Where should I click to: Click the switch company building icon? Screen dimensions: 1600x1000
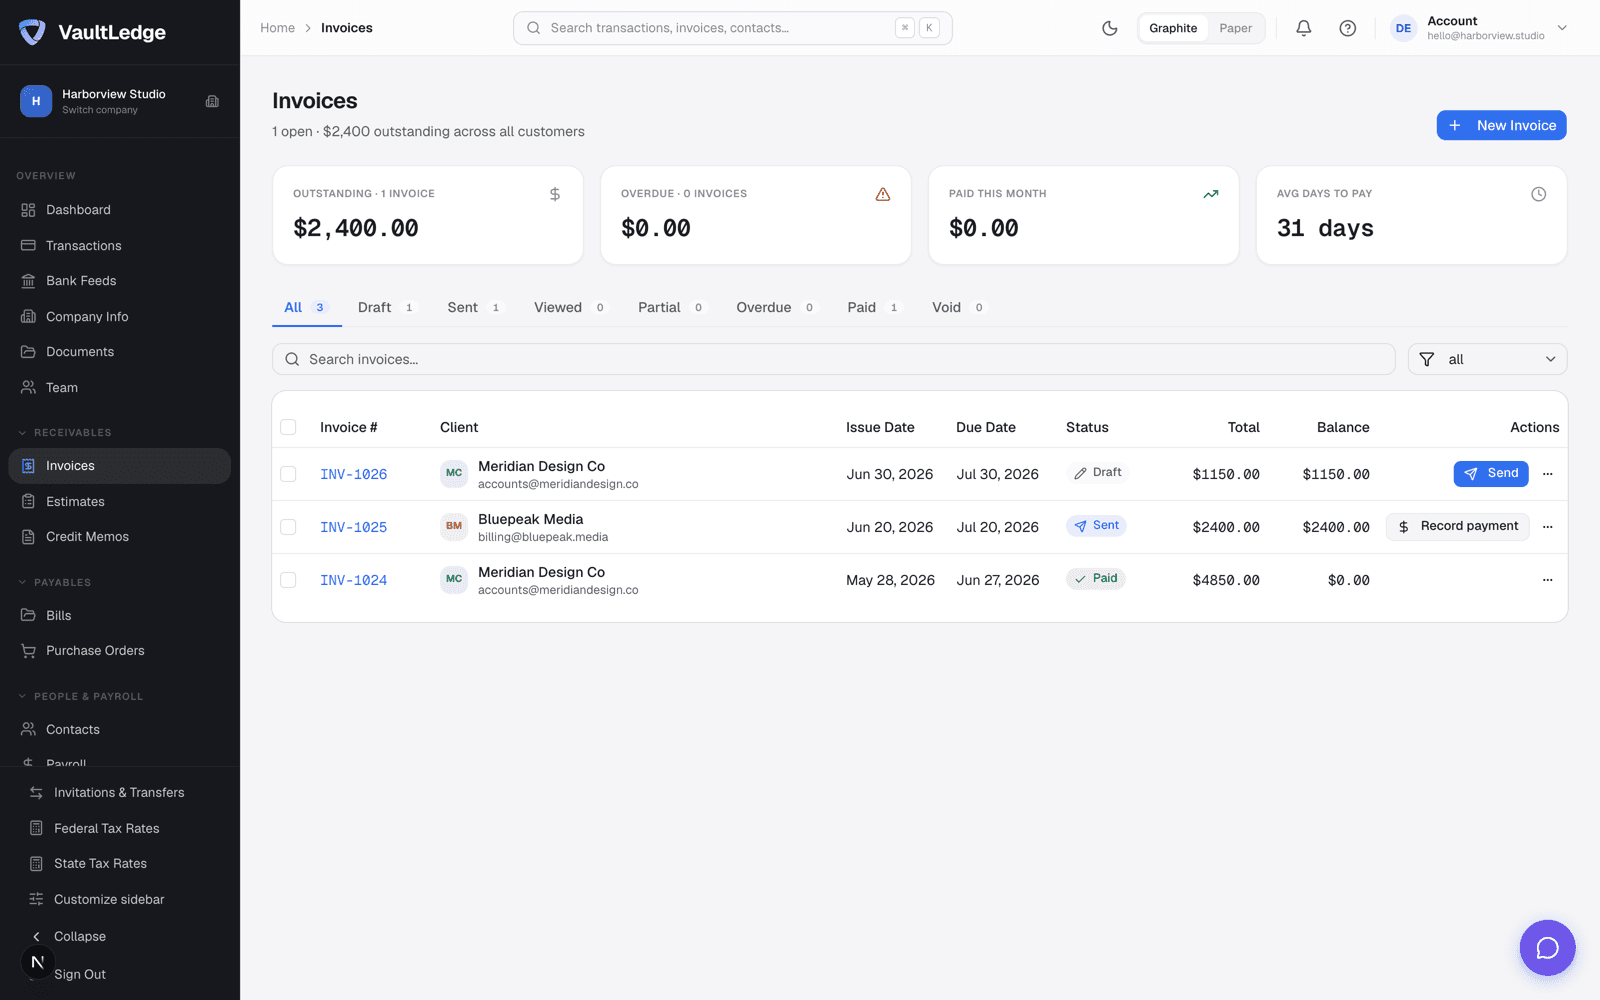click(x=212, y=101)
